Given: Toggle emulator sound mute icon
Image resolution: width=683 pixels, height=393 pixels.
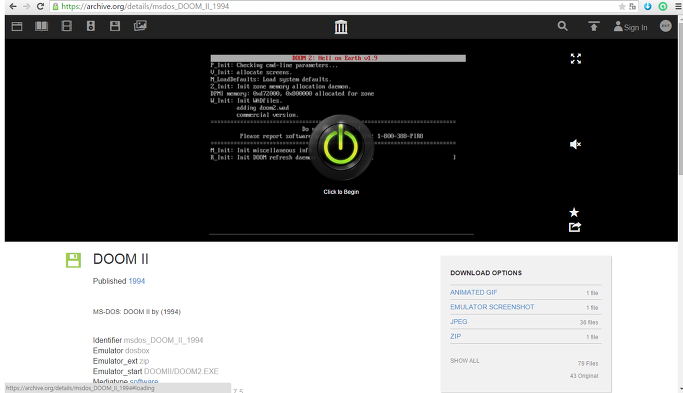Looking at the screenshot, I should point(575,144).
